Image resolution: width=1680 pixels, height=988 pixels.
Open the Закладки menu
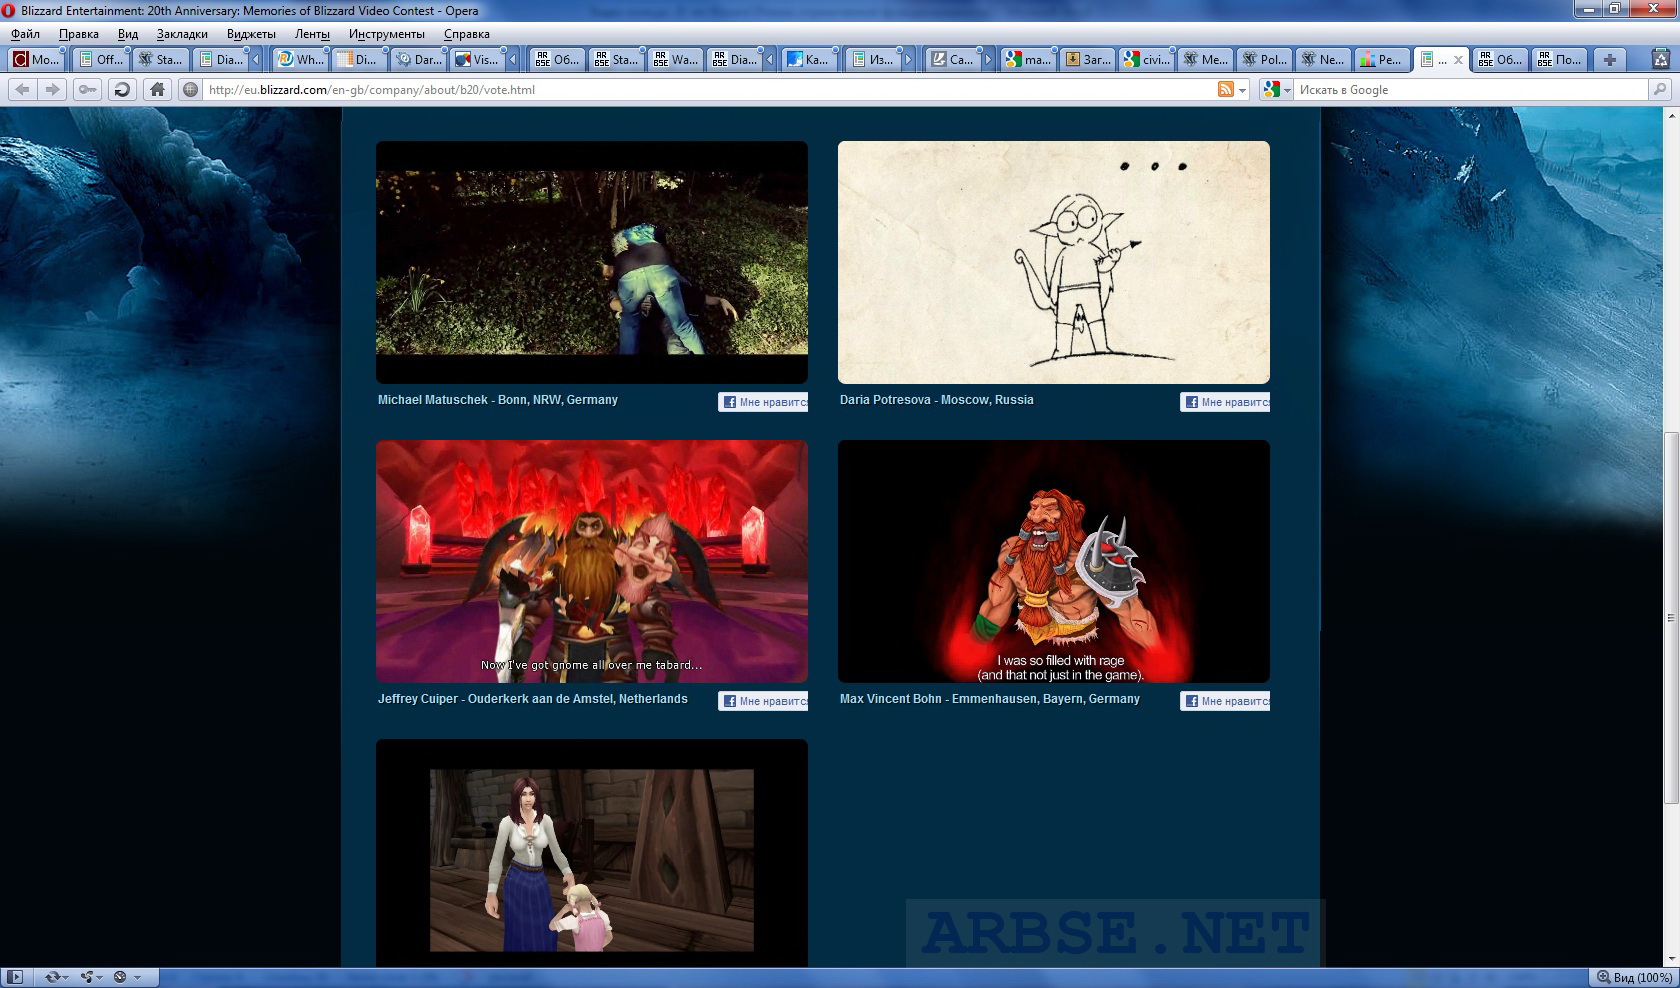182,34
